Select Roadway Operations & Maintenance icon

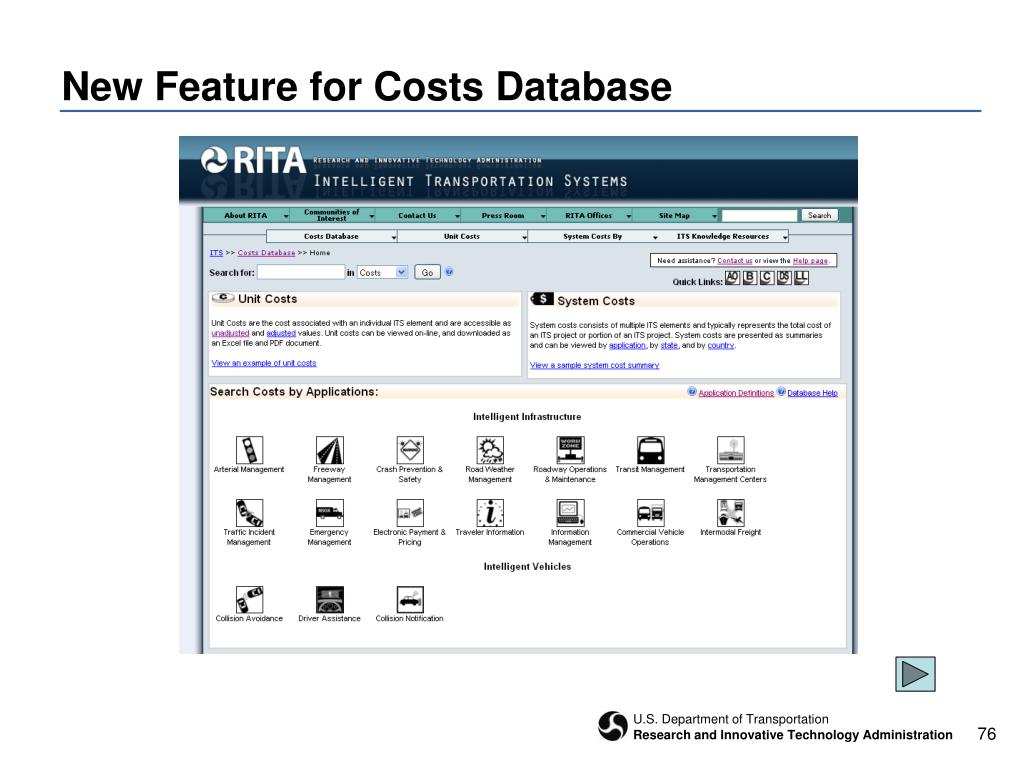pyautogui.click(x=570, y=450)
